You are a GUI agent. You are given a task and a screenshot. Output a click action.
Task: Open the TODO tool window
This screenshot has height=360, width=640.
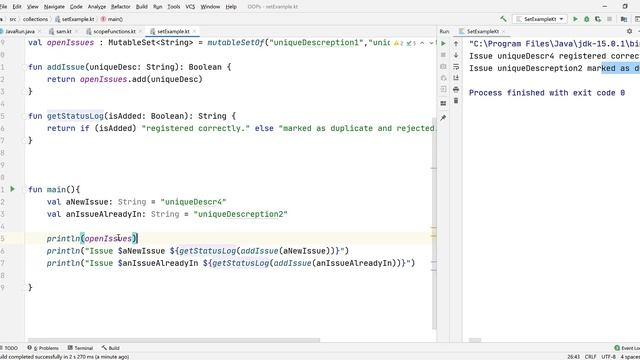[x=9, y=348]
